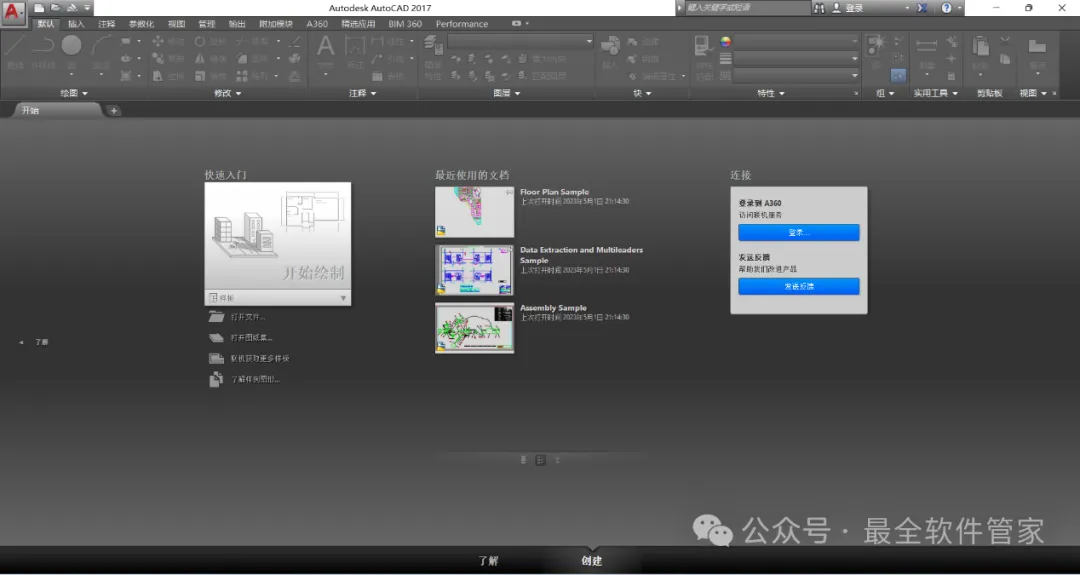This screenshot has height=575, width=1080.
Task: Open the Assembly Sample thumbnail
Action: click(x=474, y=328)
